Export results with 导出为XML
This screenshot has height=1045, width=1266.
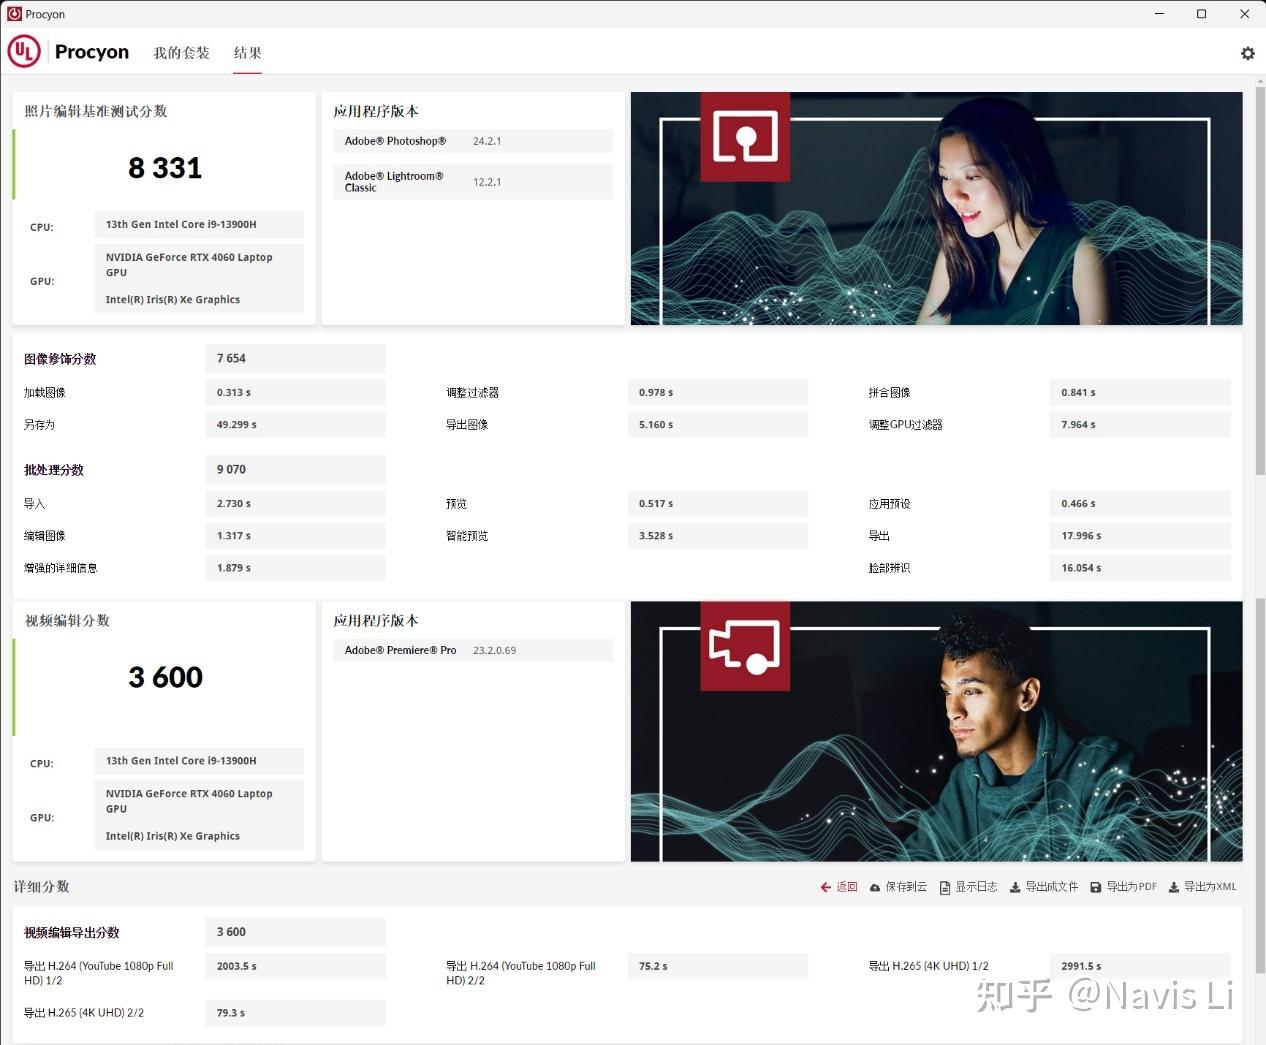coord(1202,887)
